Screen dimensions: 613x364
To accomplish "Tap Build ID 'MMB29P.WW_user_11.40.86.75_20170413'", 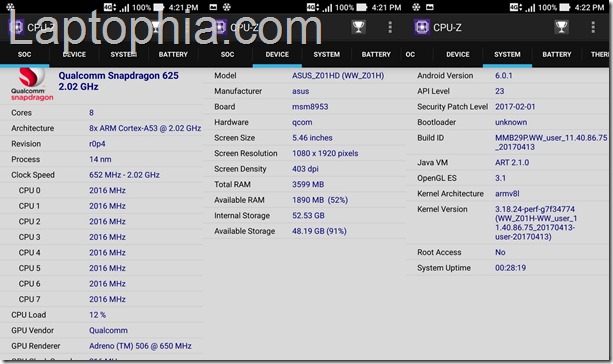I will 551,142.
